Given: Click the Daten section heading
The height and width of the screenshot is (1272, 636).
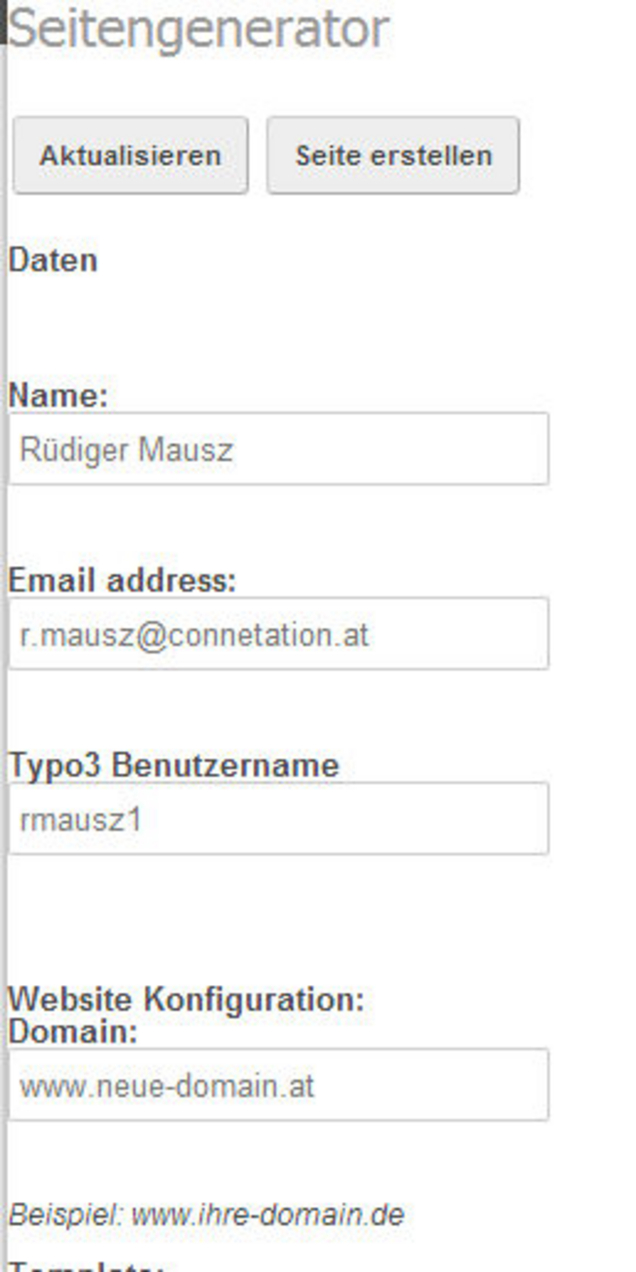Looking at the screenshot, I should pos(53,260).
